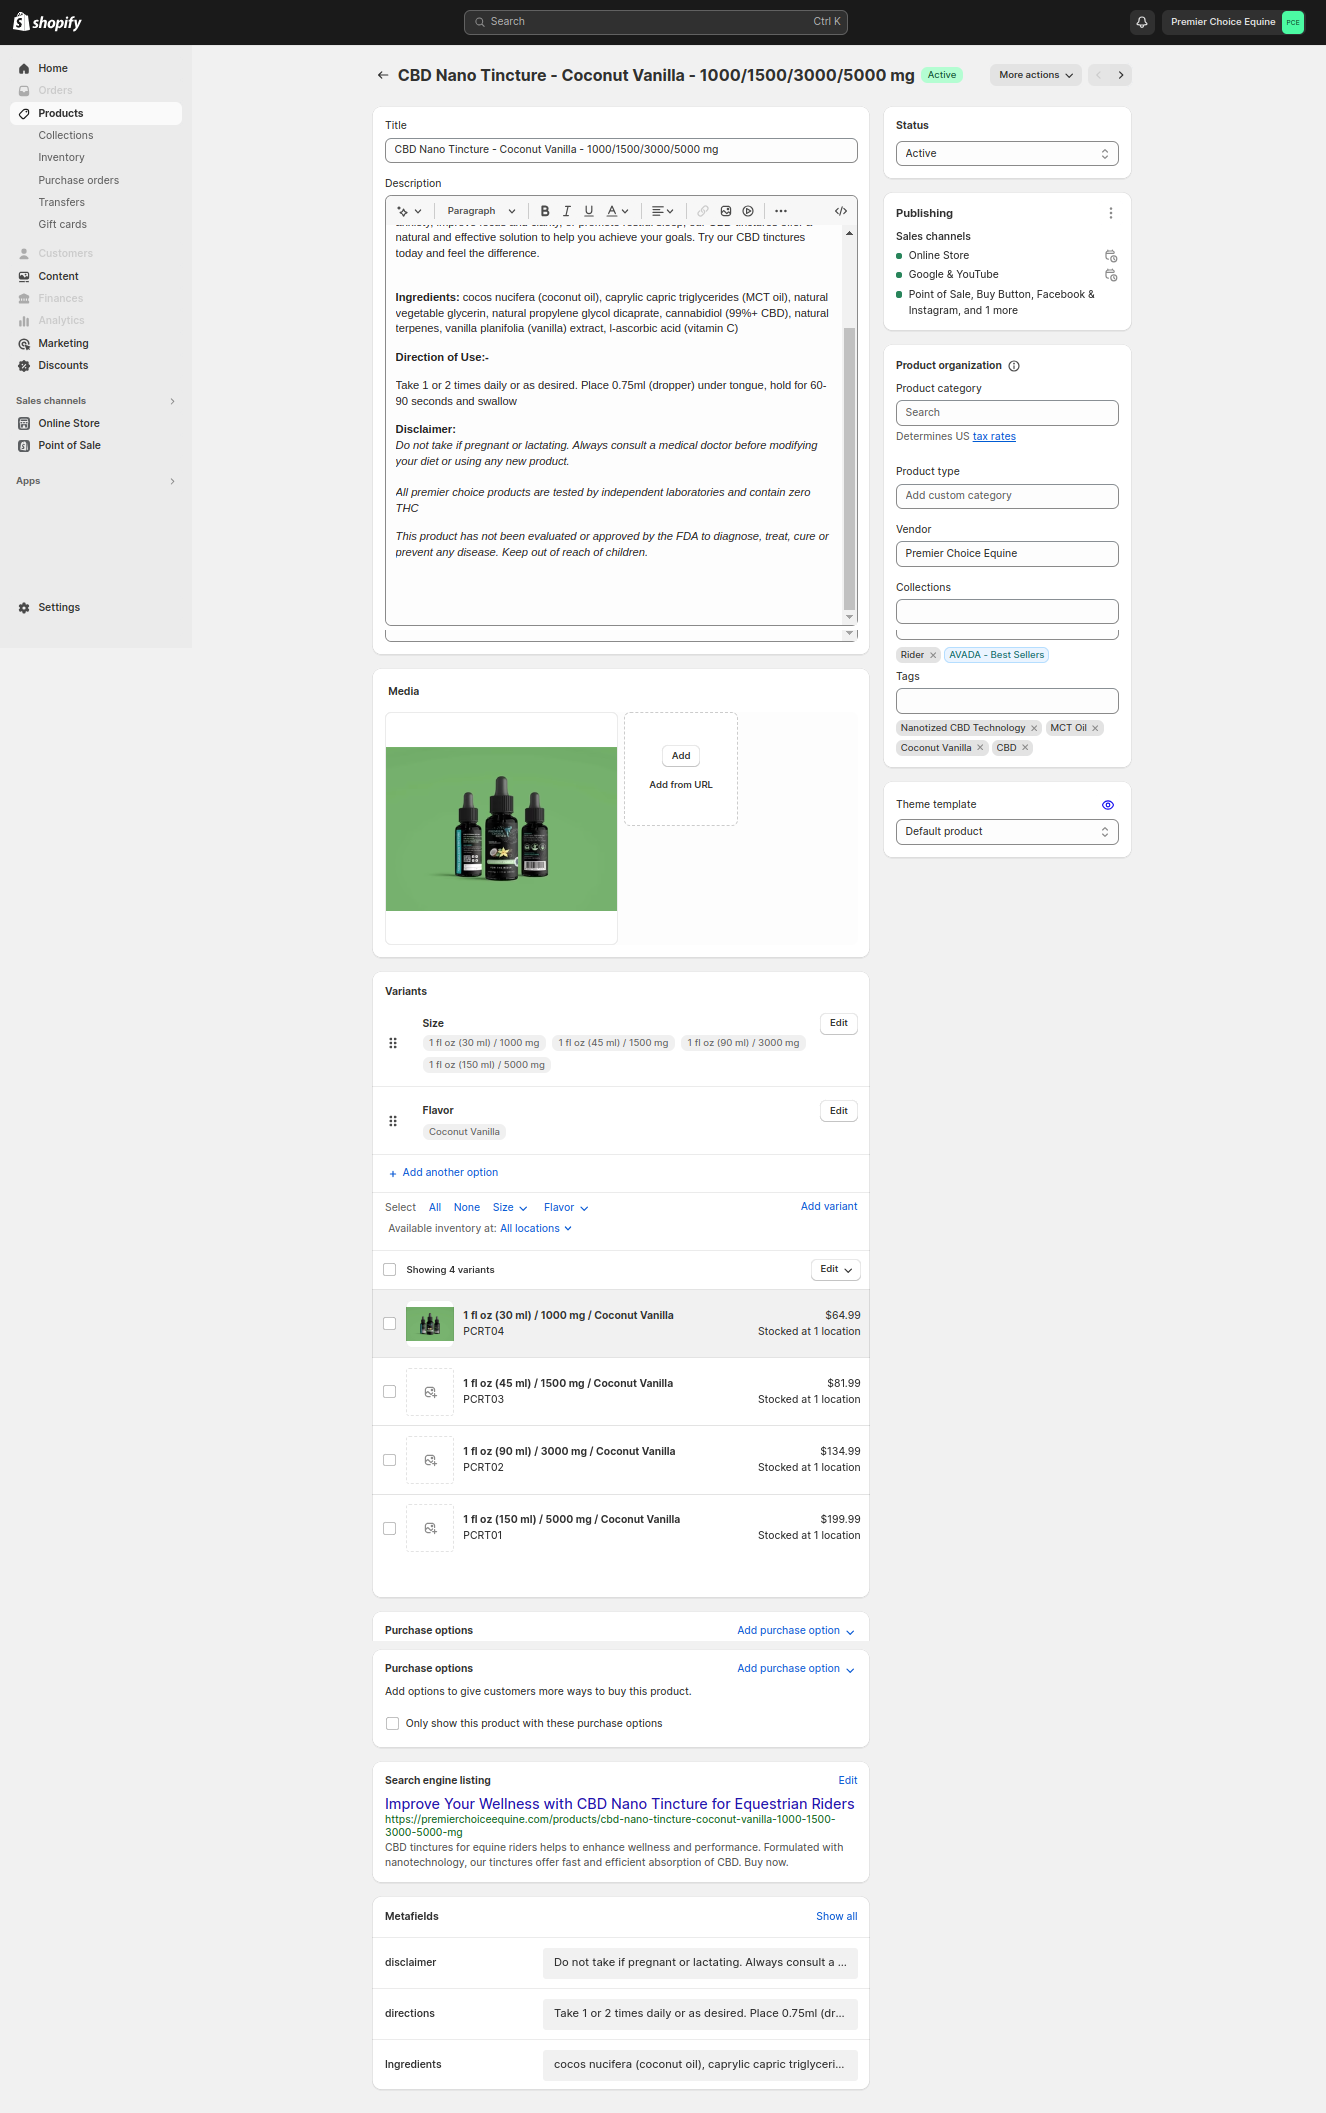Tick the 'Showing 4 variants' select-all checkbox
This screenshot has height=2113, width=1326.
pyautogui.click(x=390, y=1270)
